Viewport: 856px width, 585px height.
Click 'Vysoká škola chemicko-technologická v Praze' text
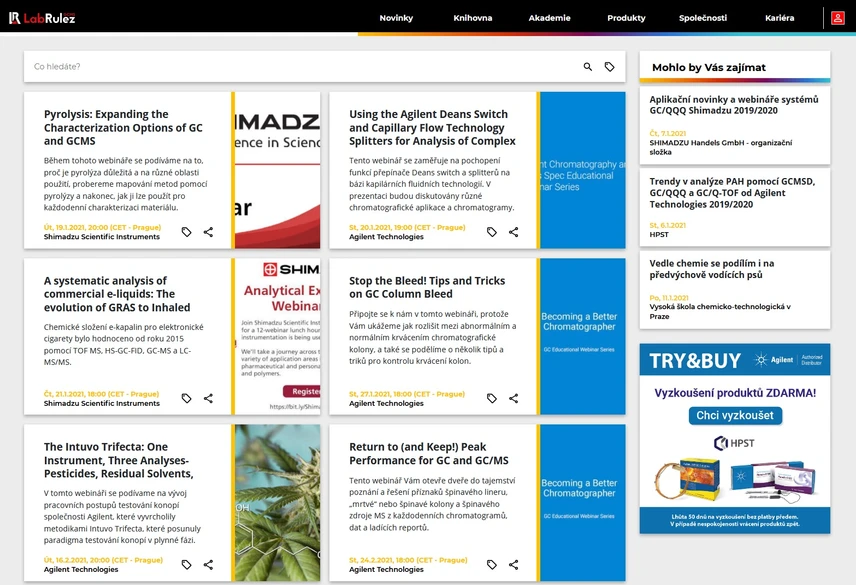click(x=720, y=311)
